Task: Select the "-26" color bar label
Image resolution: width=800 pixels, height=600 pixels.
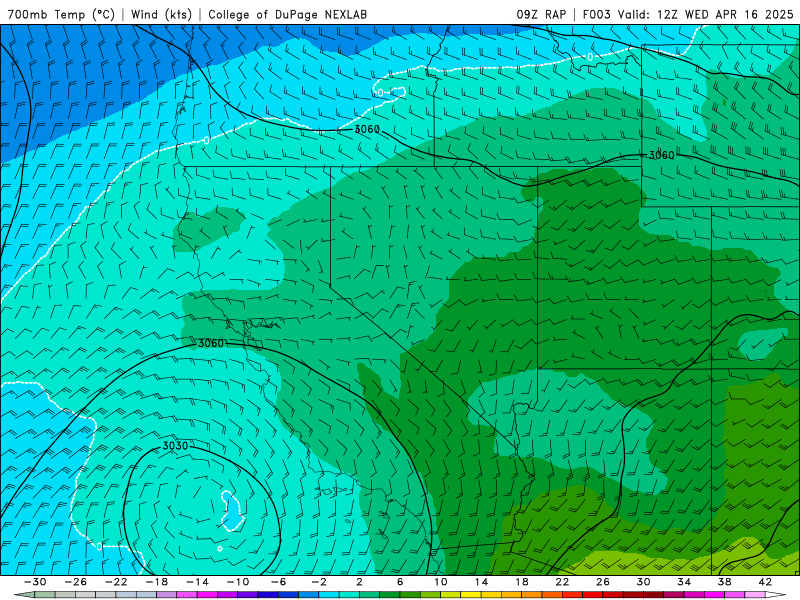Action: coord(76,582)
